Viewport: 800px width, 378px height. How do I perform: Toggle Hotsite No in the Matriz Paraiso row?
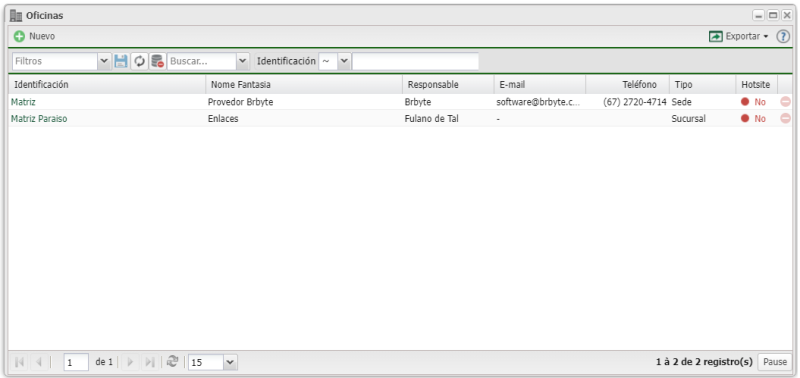(754, 119)
